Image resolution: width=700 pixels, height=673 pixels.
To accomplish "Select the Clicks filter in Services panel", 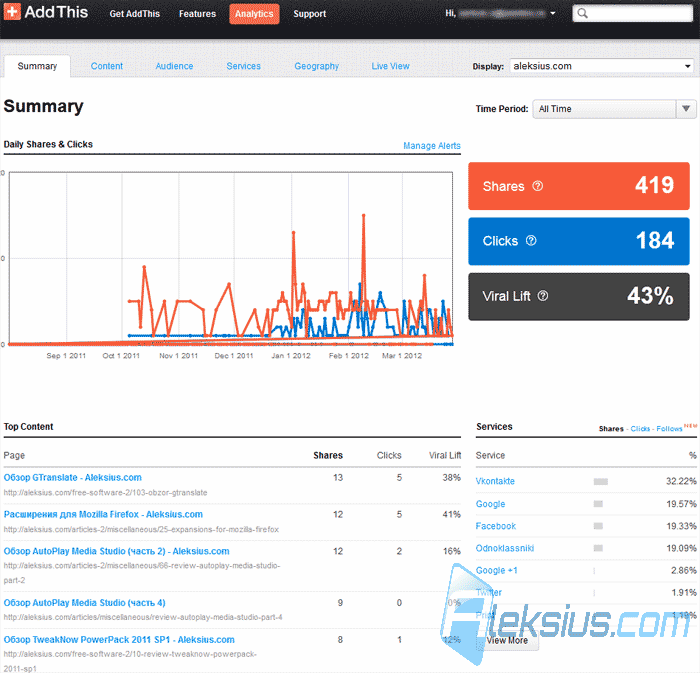I will (x=640, y=428).
